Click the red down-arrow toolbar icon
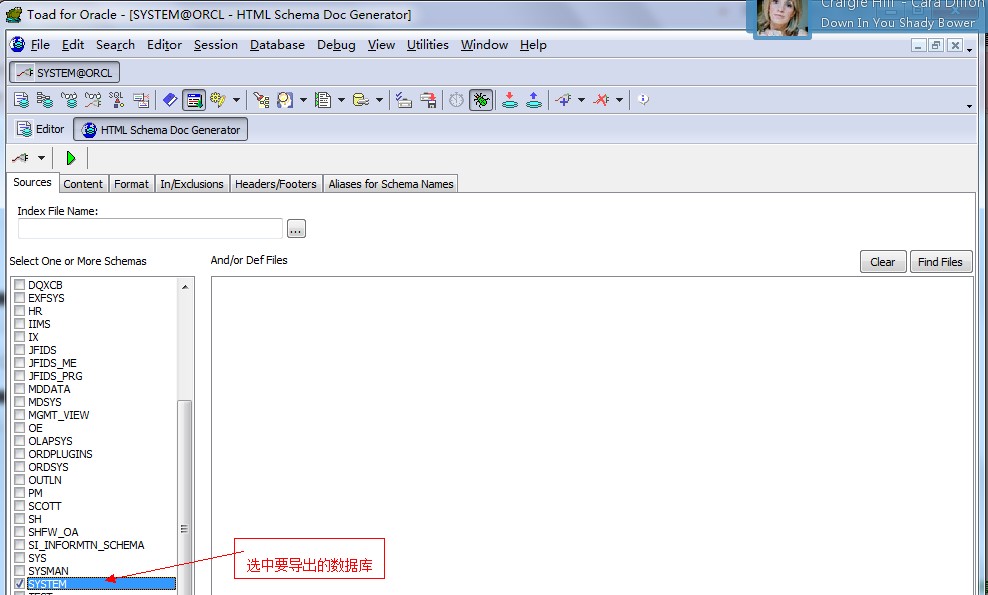 [x=510, y=100]
